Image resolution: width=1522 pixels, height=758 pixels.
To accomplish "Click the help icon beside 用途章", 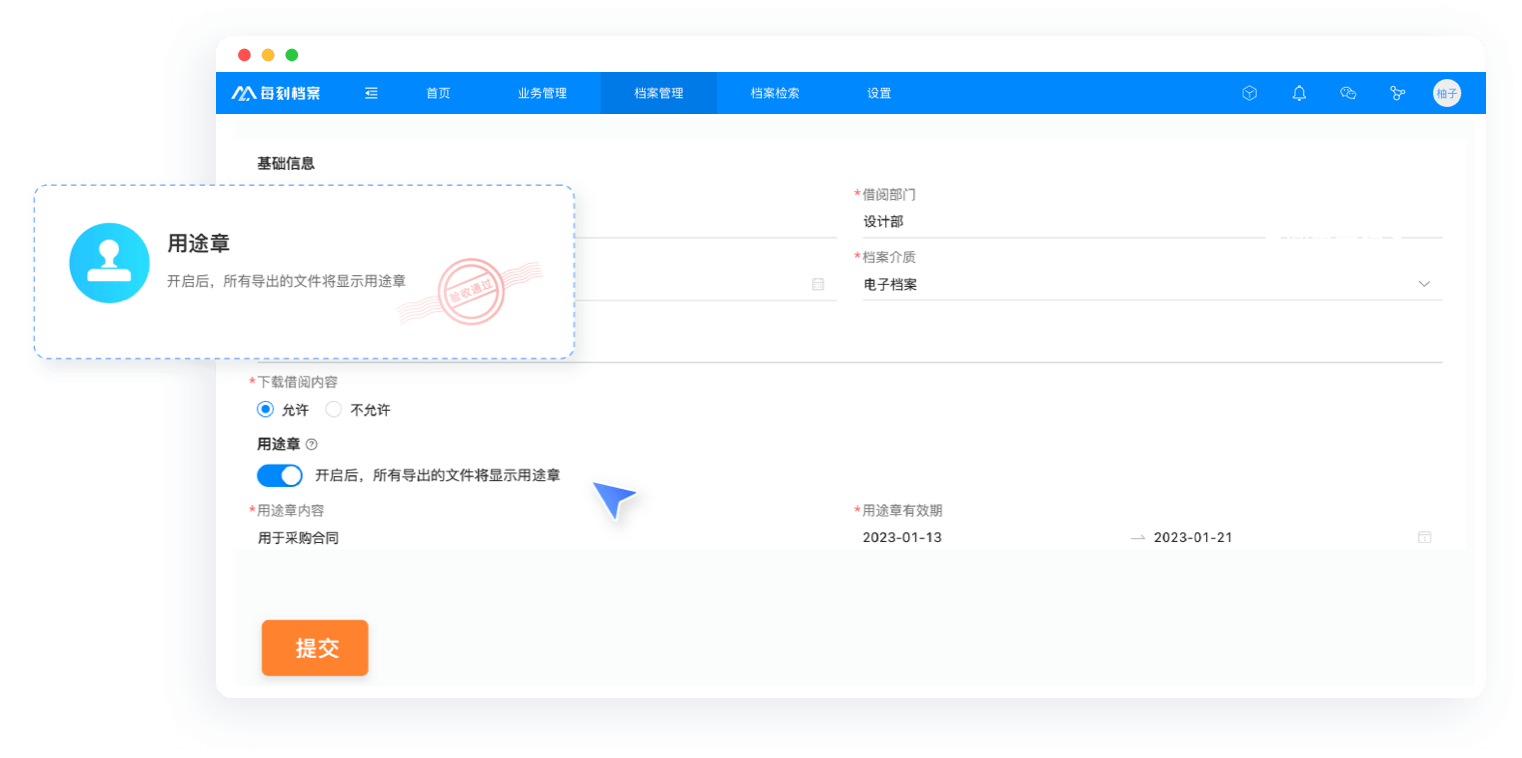I will click(x=311, y=444).
